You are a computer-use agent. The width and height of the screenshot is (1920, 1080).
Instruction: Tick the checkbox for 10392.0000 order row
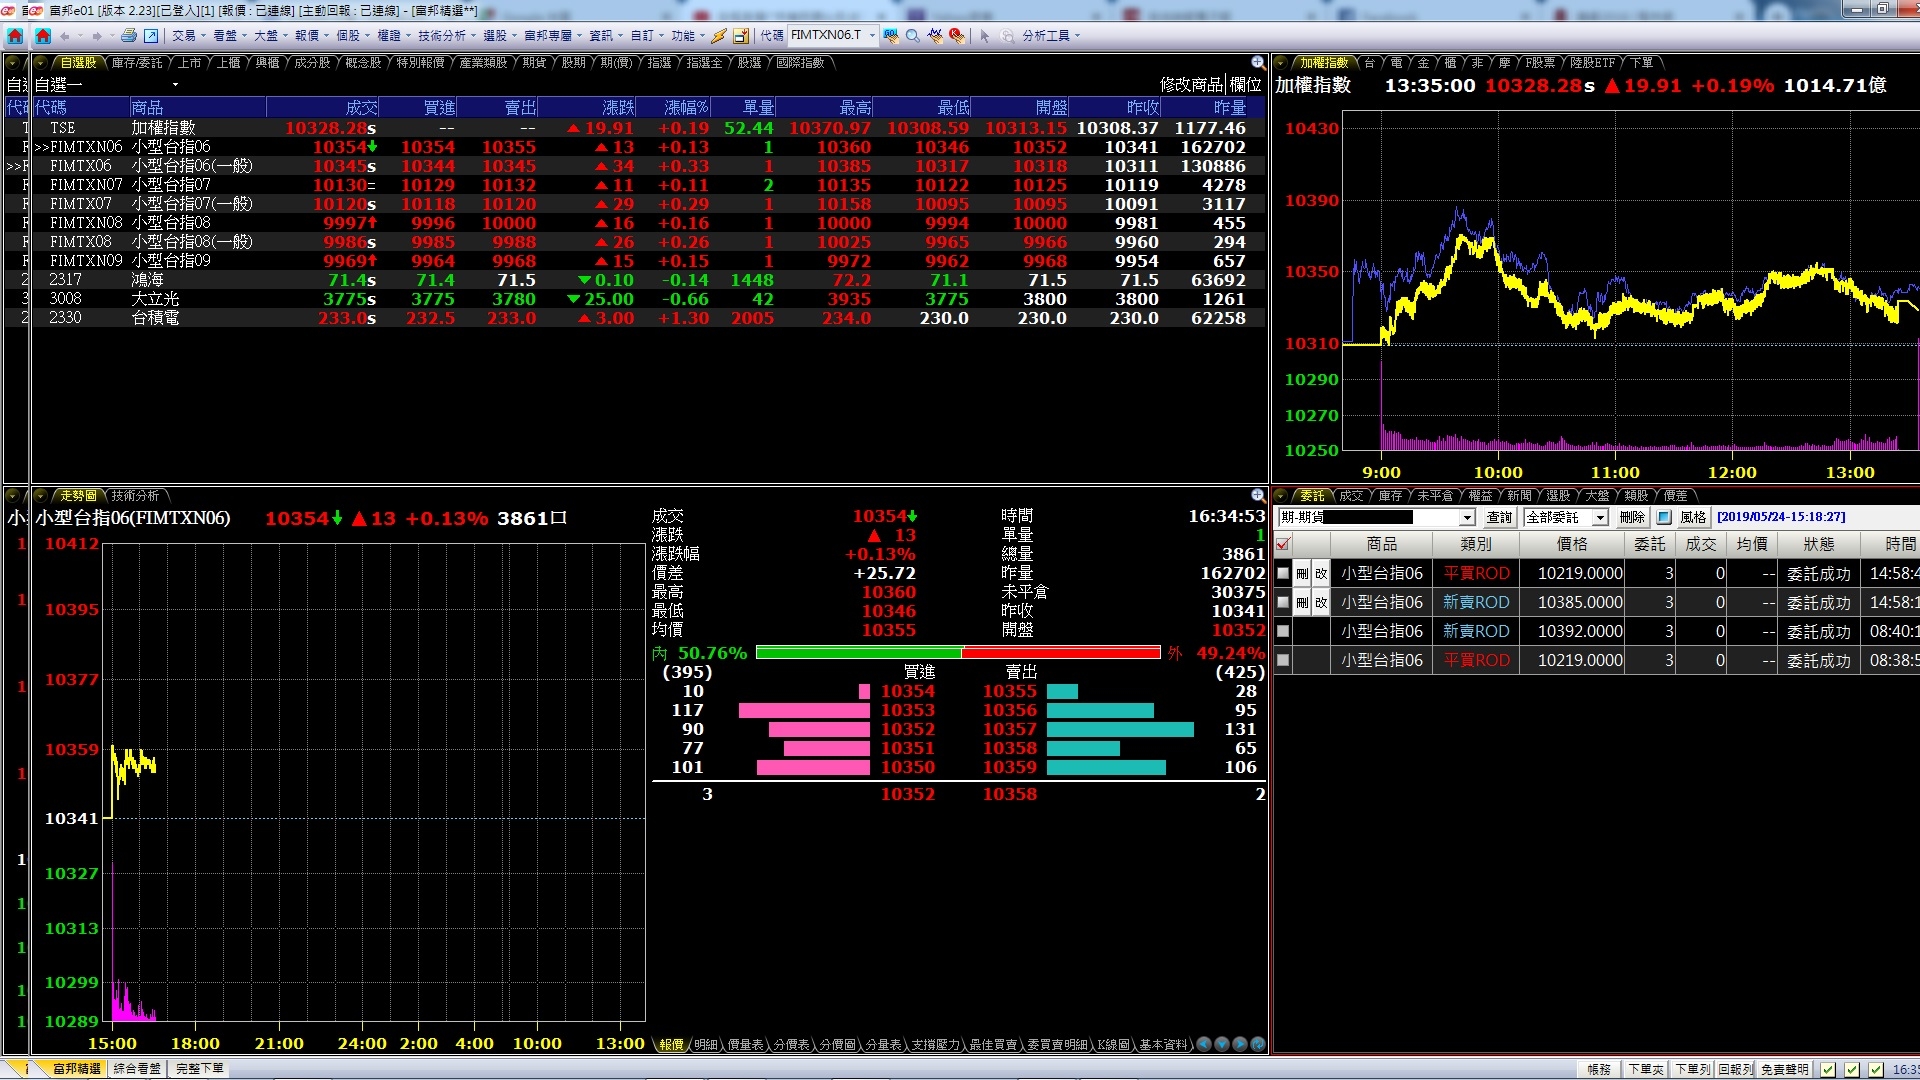(x=1283, y=631)
